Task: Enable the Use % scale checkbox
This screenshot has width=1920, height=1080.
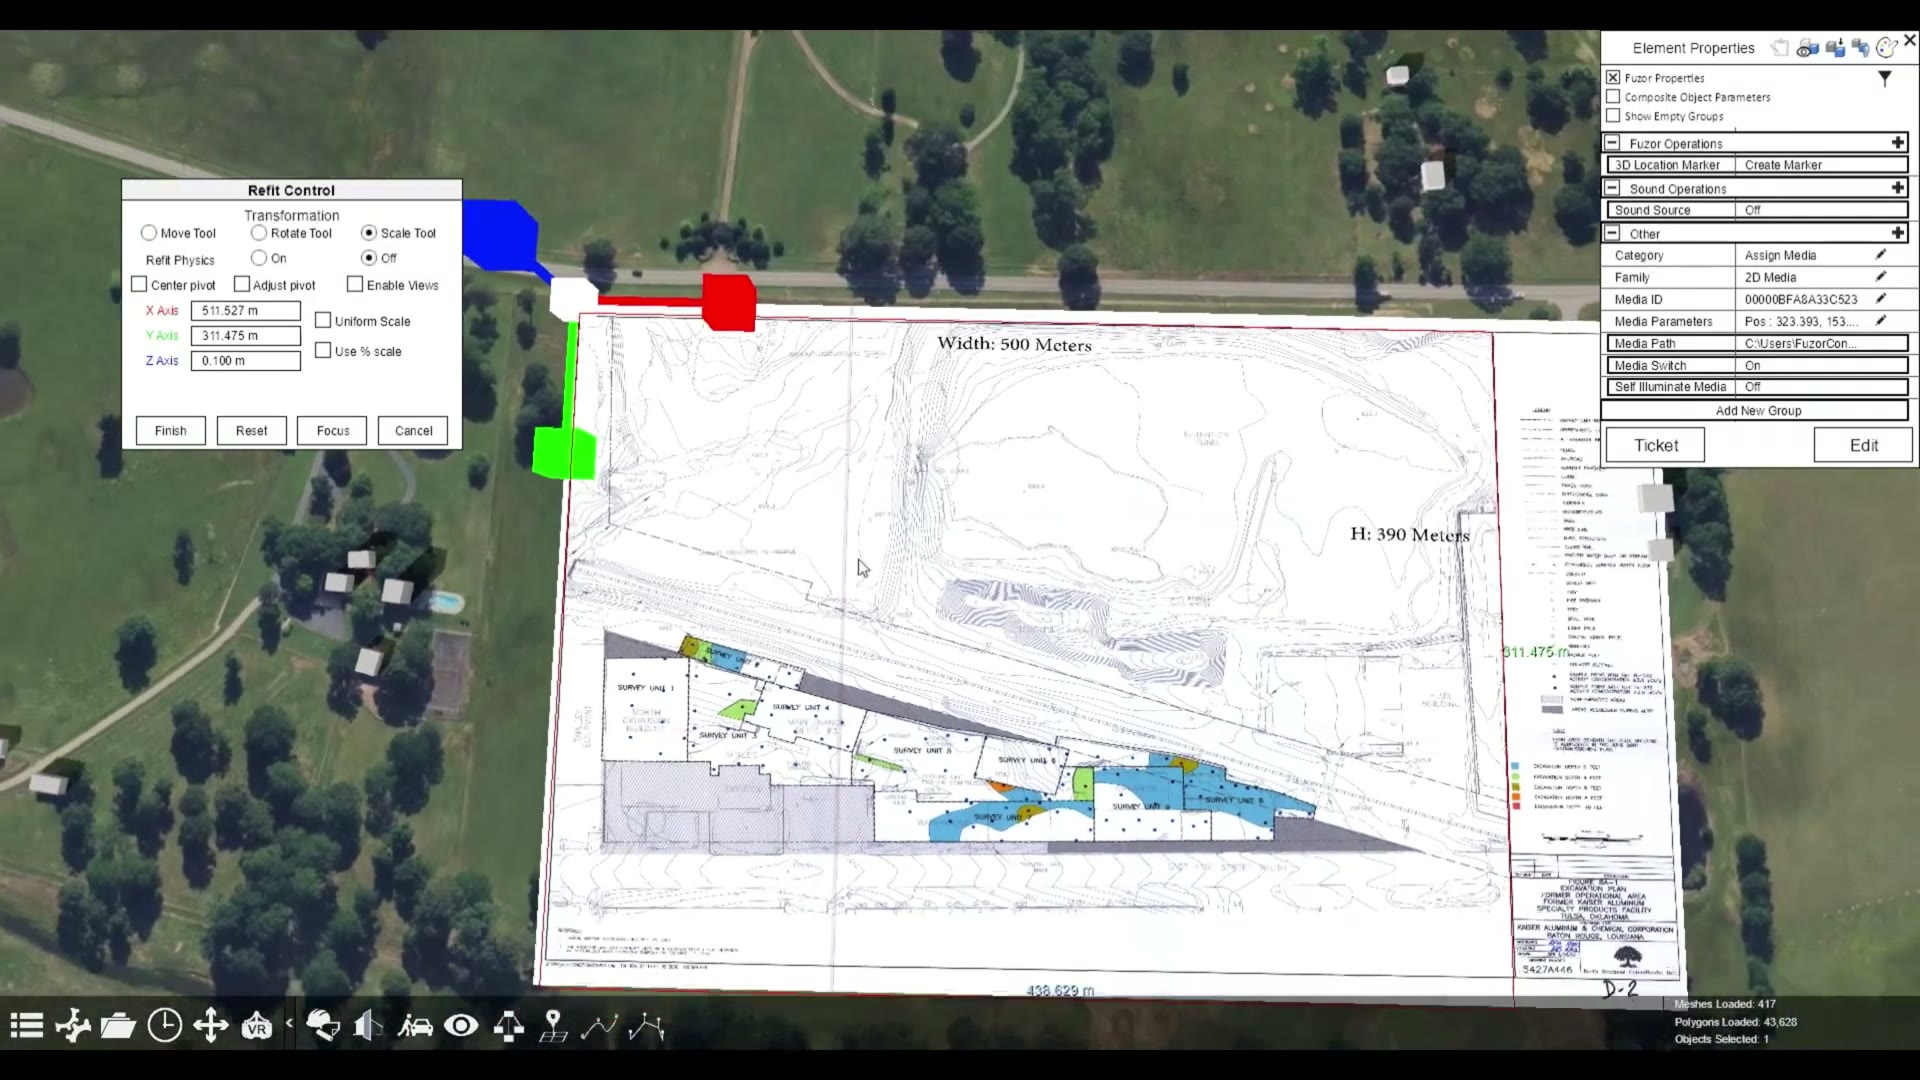Action: point(323,351)
